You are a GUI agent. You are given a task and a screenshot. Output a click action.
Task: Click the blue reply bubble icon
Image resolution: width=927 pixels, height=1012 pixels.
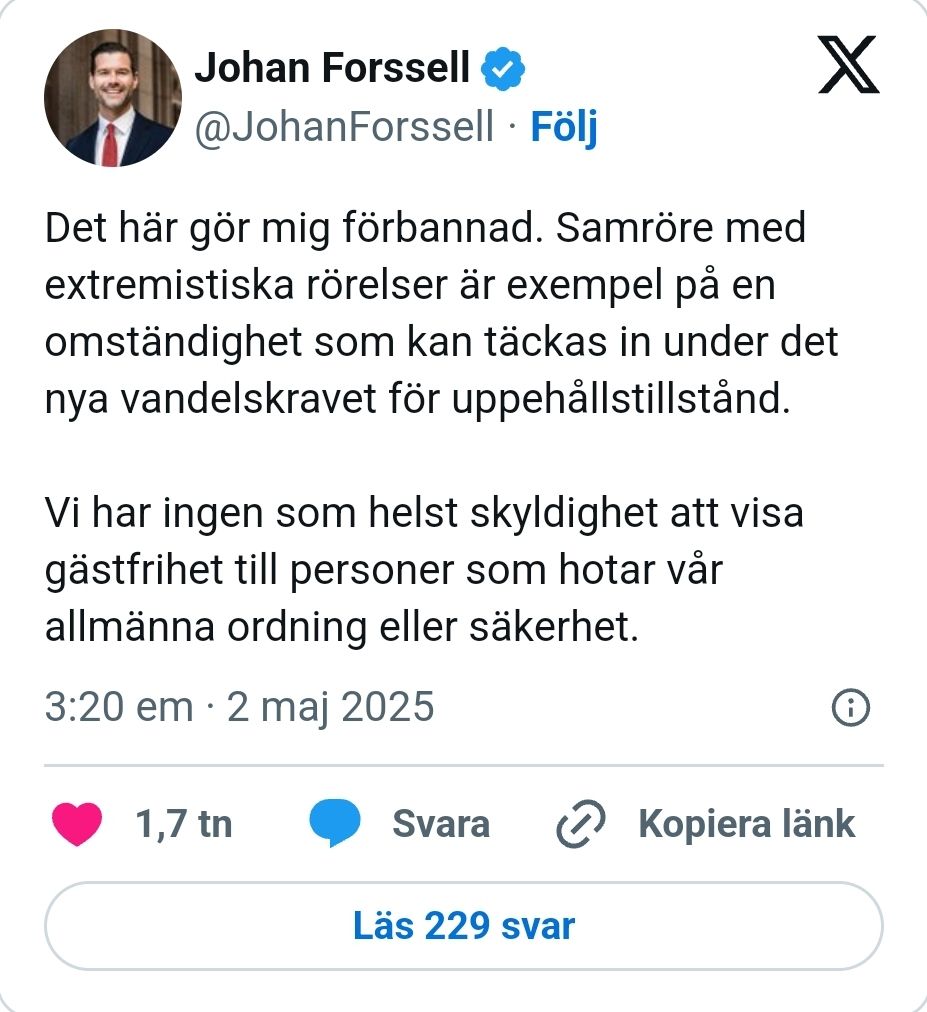pos(335,825)
